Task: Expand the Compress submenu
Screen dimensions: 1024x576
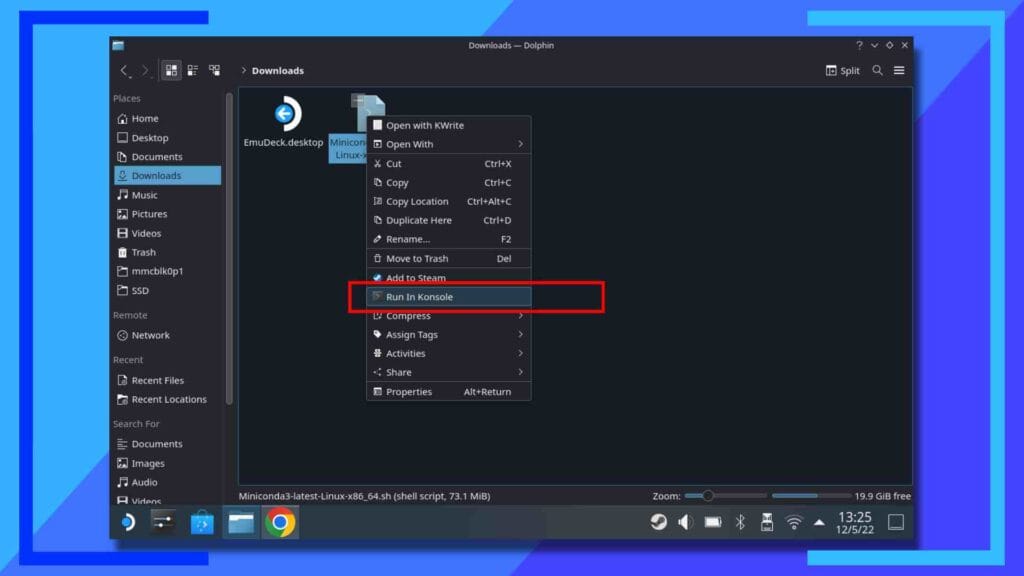Action: pyautogui.click(x=449, y=316)
